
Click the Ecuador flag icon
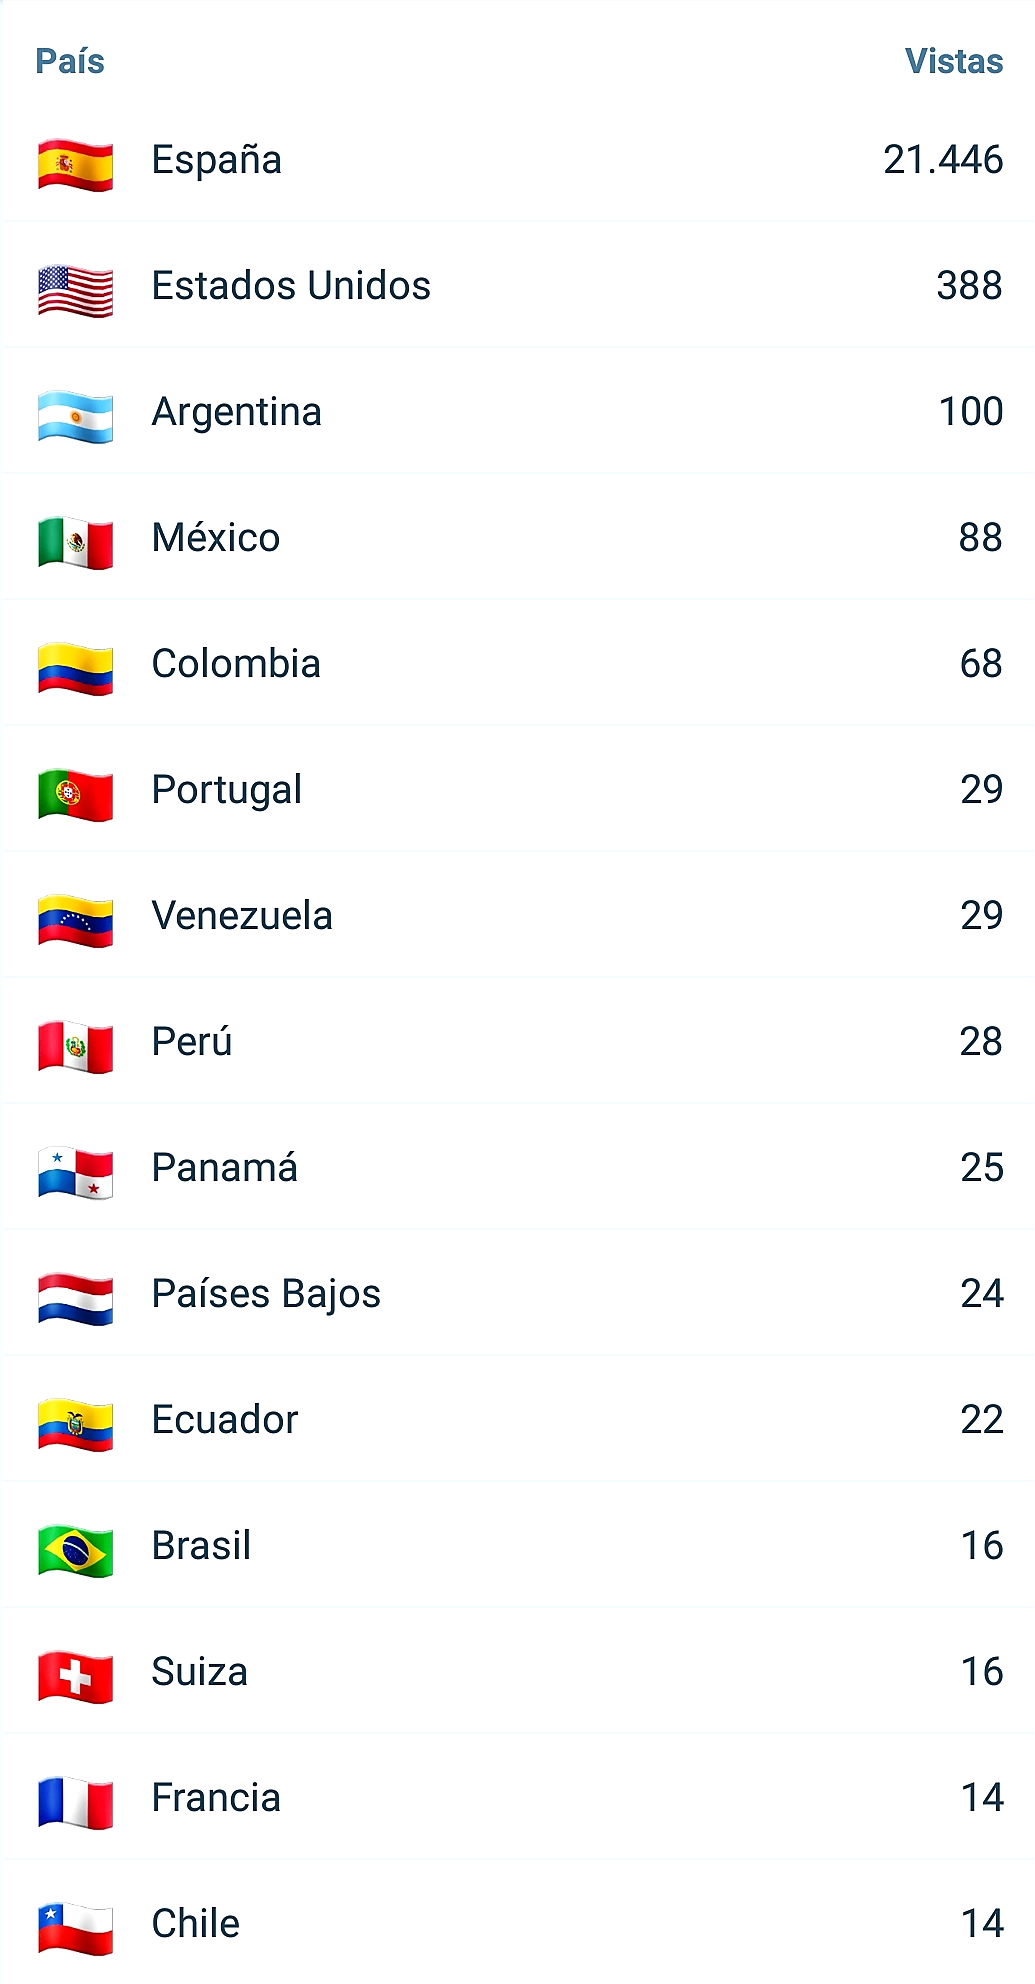click(75, 1424)
